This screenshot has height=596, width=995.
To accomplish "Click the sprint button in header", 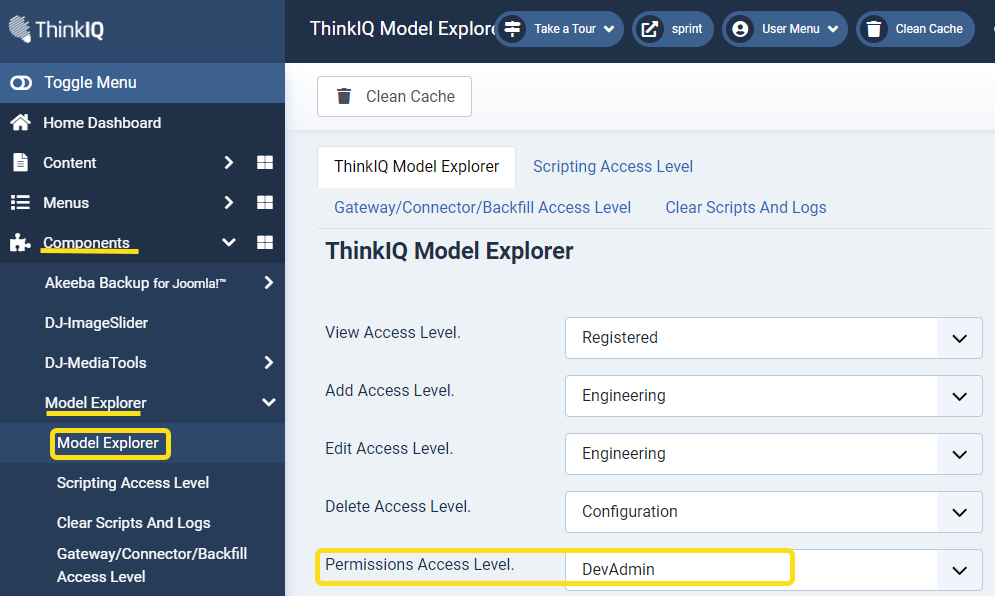I will [x=673, y=29].
